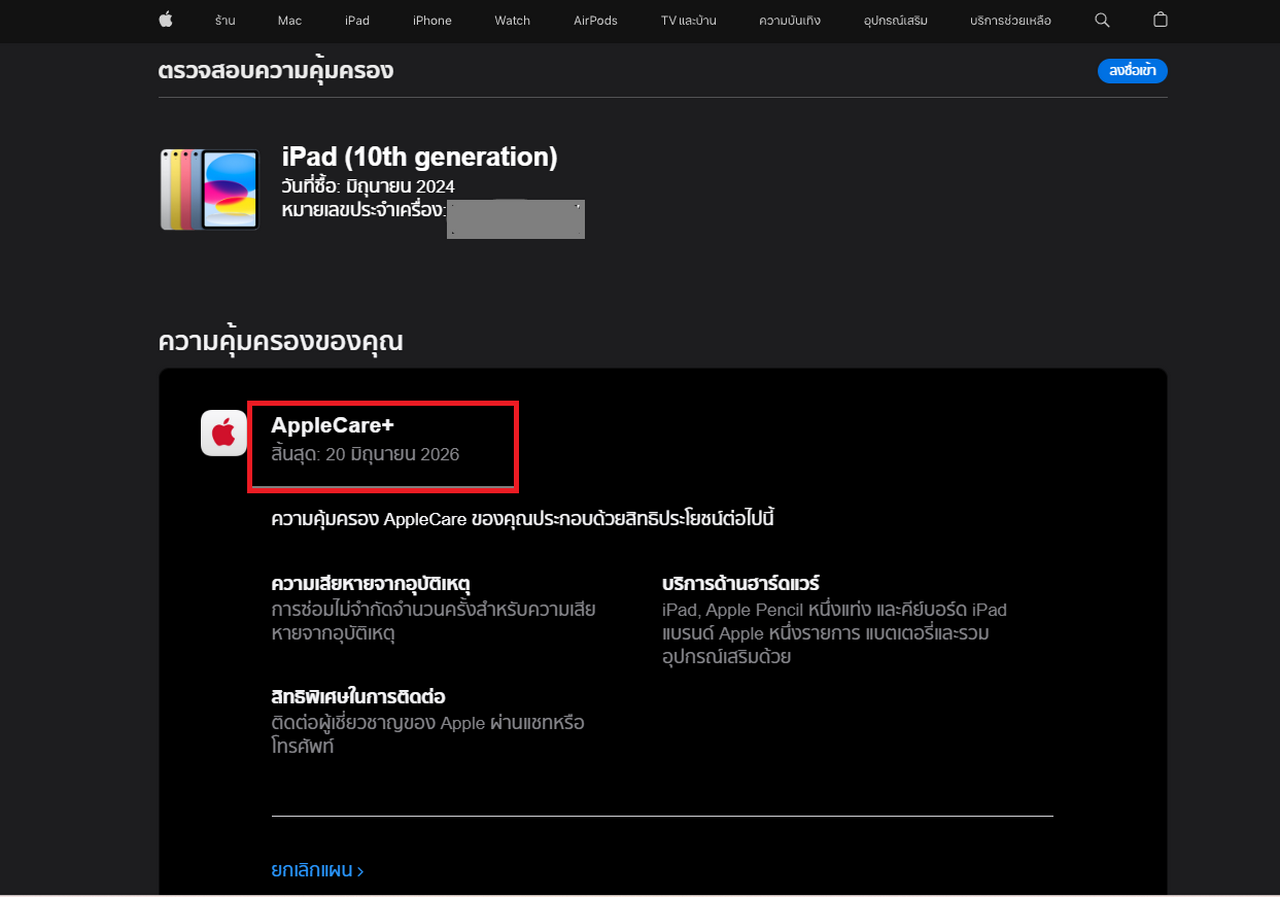Open the iPad menu item
This screenshot has width=1280, height=897.
coord(357,20)
